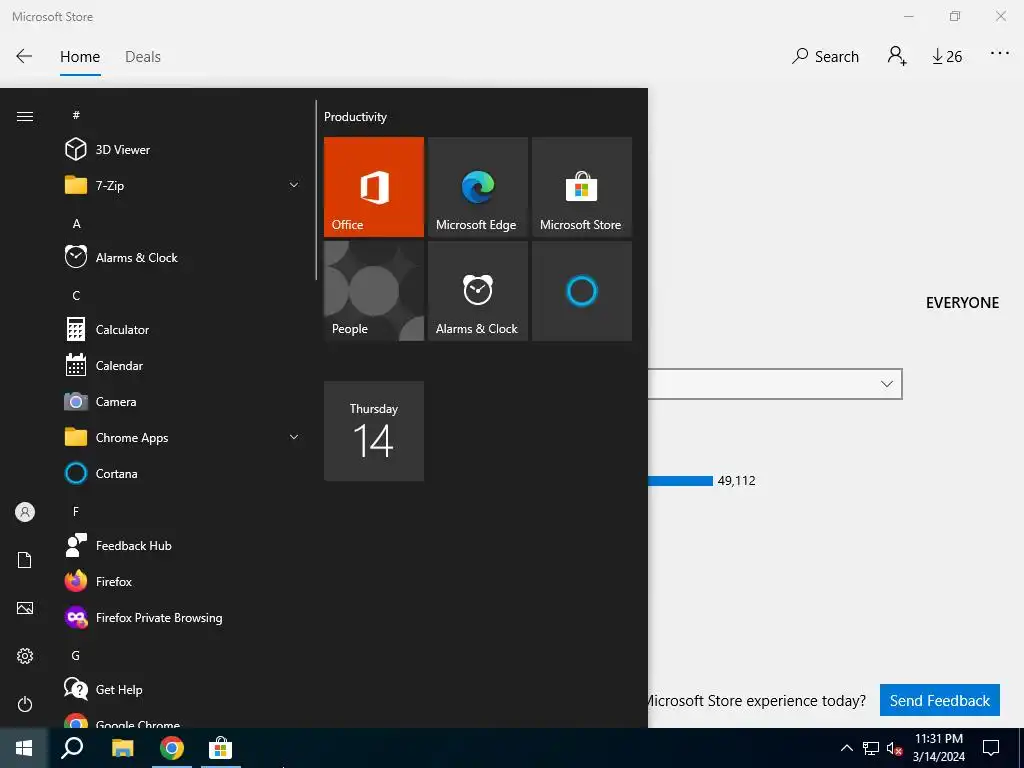Open Google Chrome from the app list
Viewport: 1024px width, 768px height.
click(x=183, y=720)
